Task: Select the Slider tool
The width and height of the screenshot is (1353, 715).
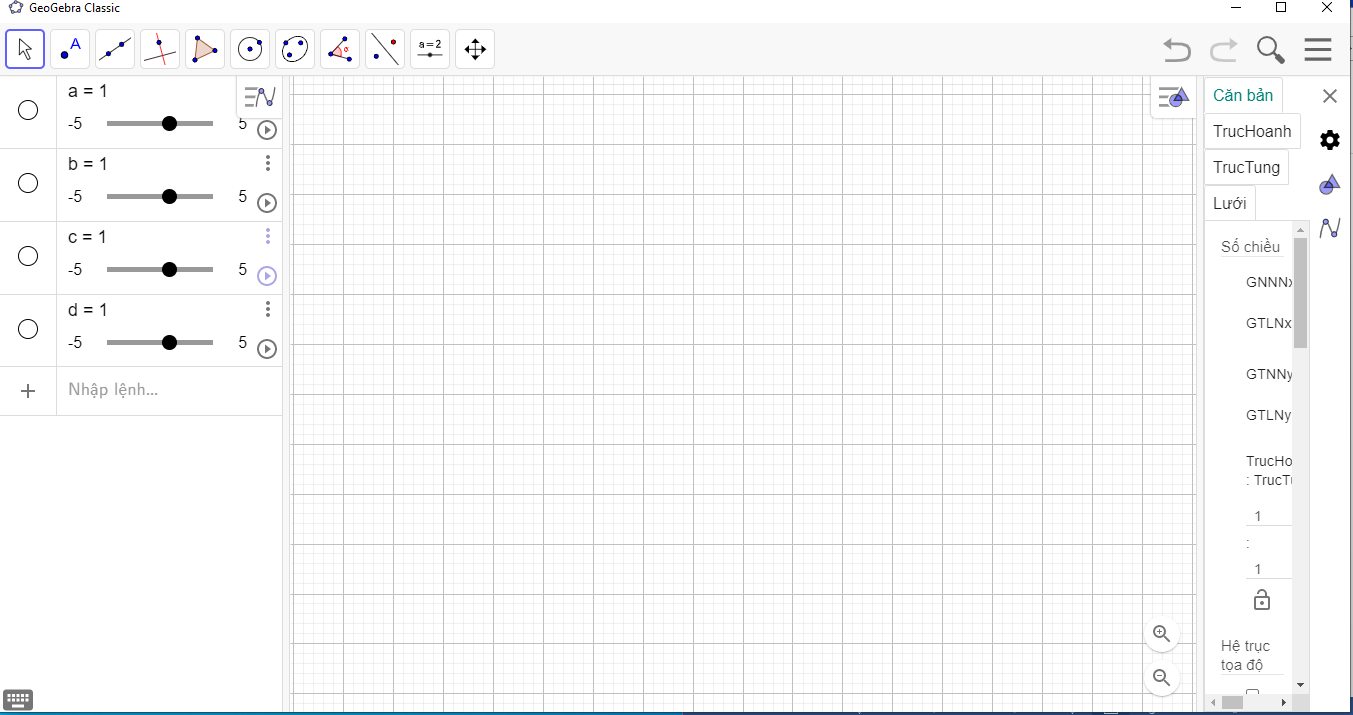Action: [430, 49]
